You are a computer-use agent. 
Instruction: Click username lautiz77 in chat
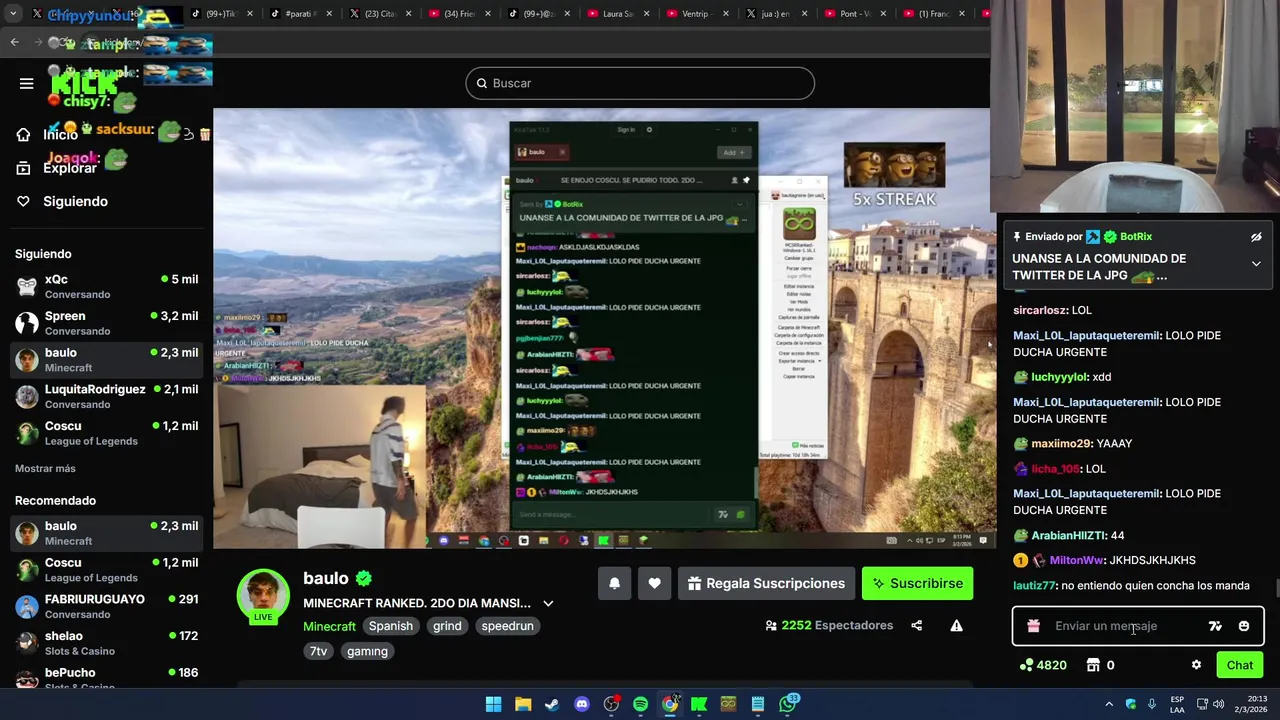(1034, 585)
